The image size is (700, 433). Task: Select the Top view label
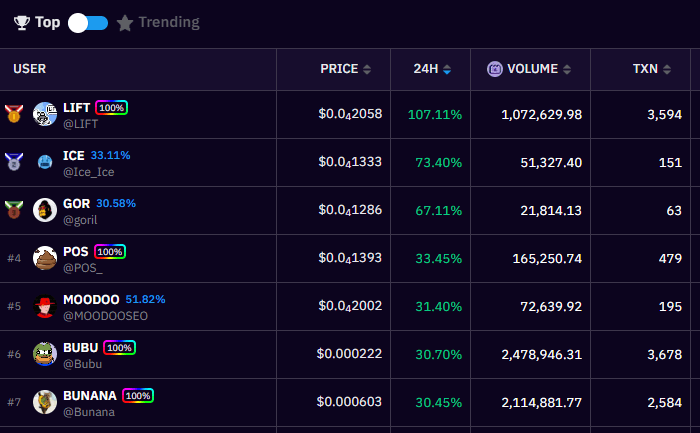click(47, 22)
